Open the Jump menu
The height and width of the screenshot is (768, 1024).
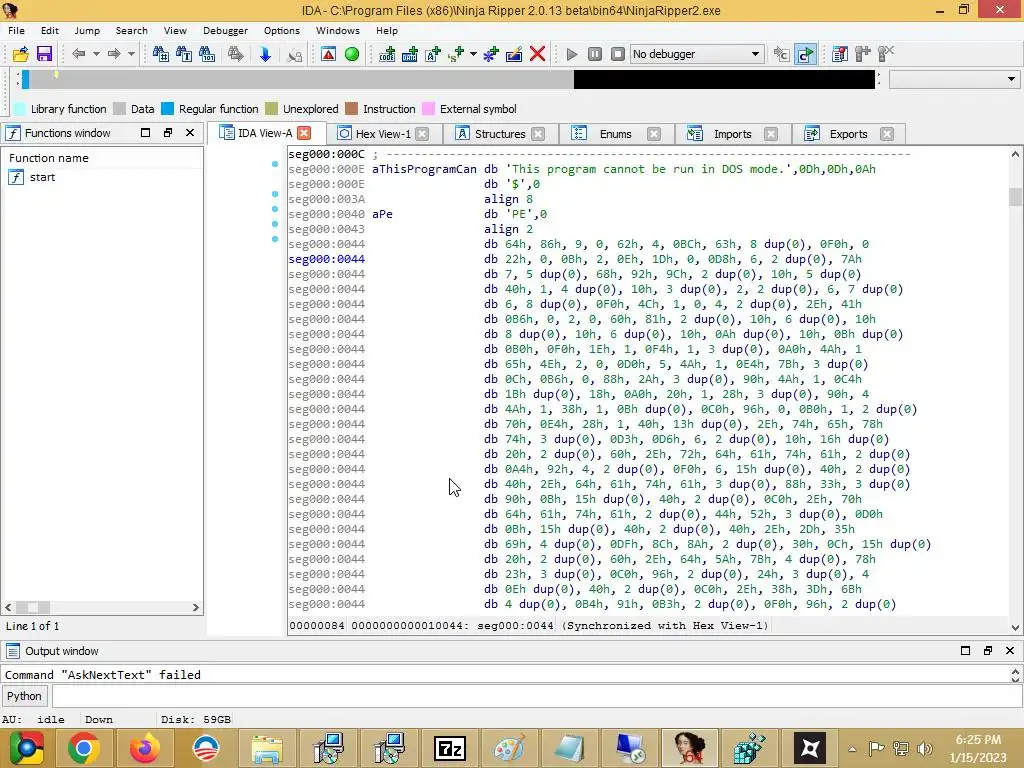pos(87,31)
